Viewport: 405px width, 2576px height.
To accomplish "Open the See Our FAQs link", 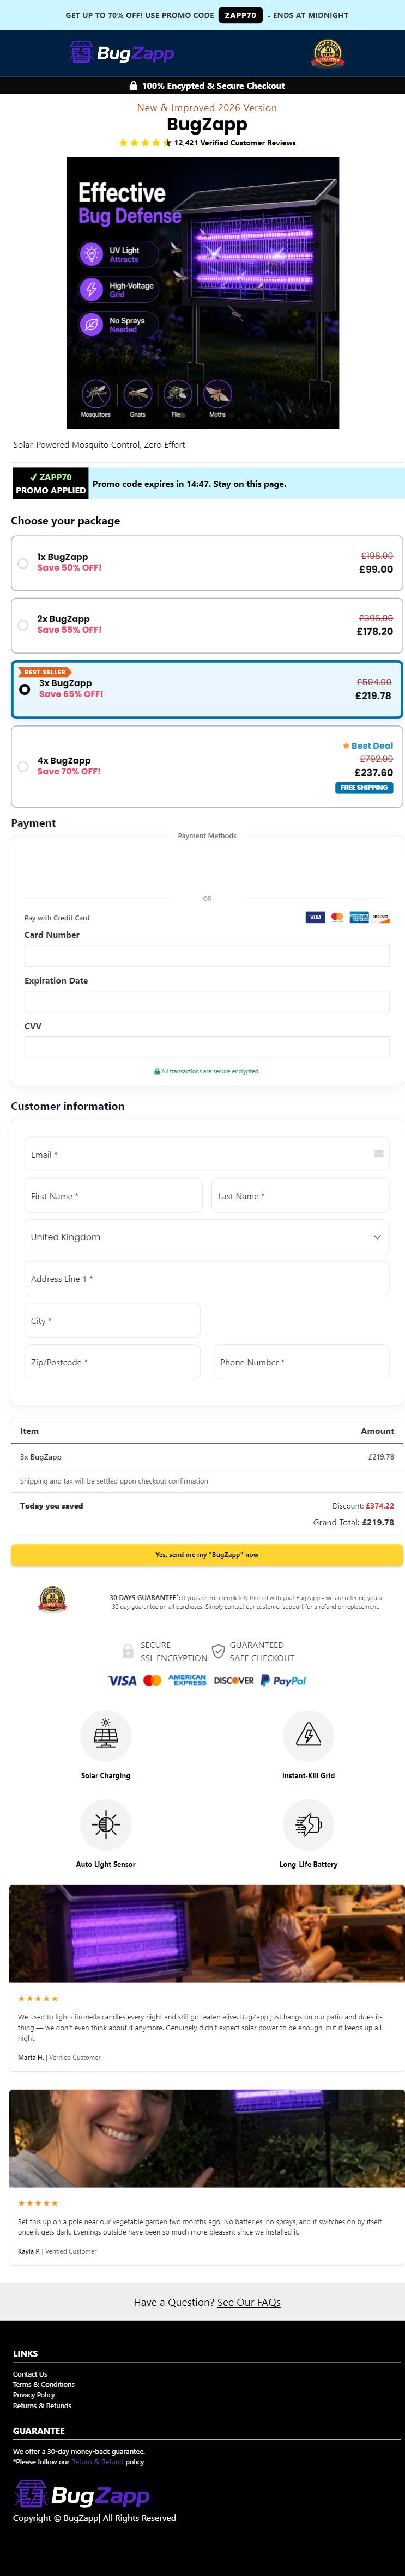I will [249, 2302].
